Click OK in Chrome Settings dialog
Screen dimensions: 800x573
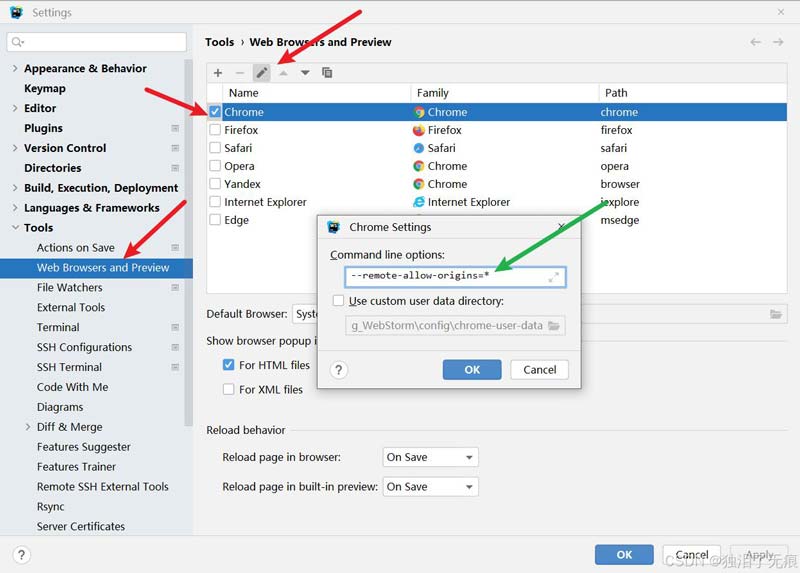tap(472, 370)
